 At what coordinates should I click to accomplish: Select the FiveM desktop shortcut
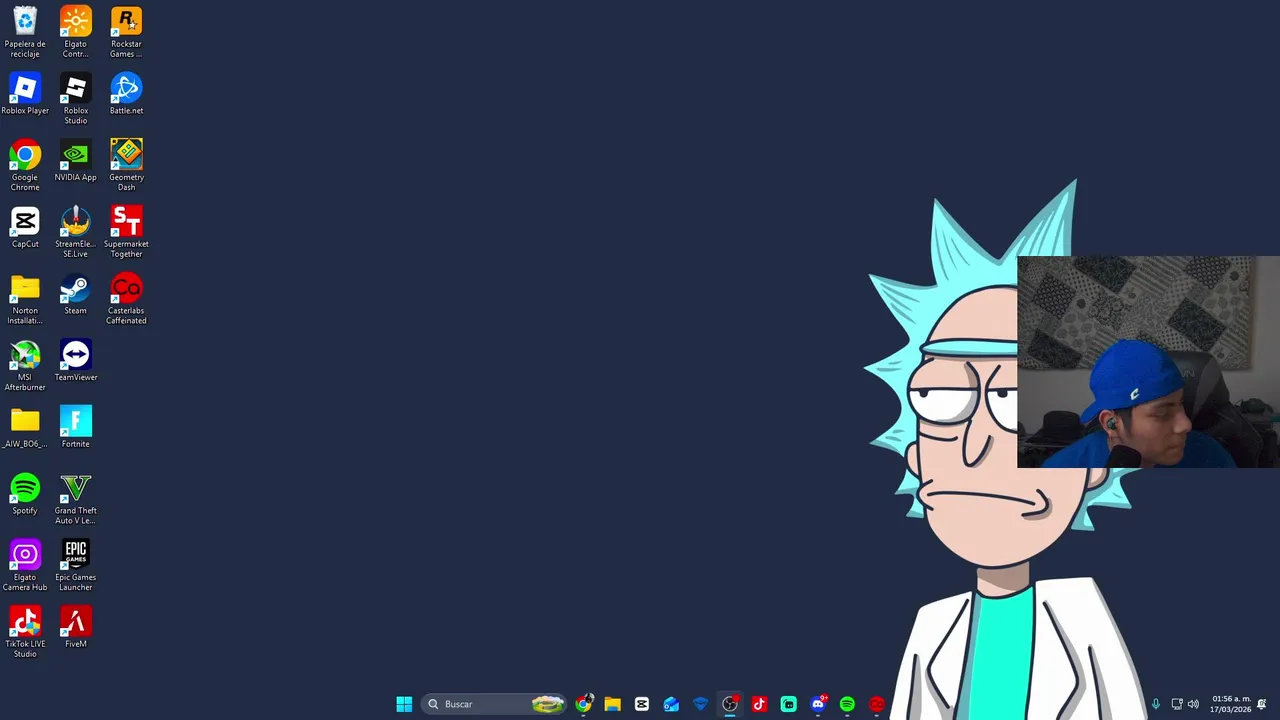coord(76,628)
